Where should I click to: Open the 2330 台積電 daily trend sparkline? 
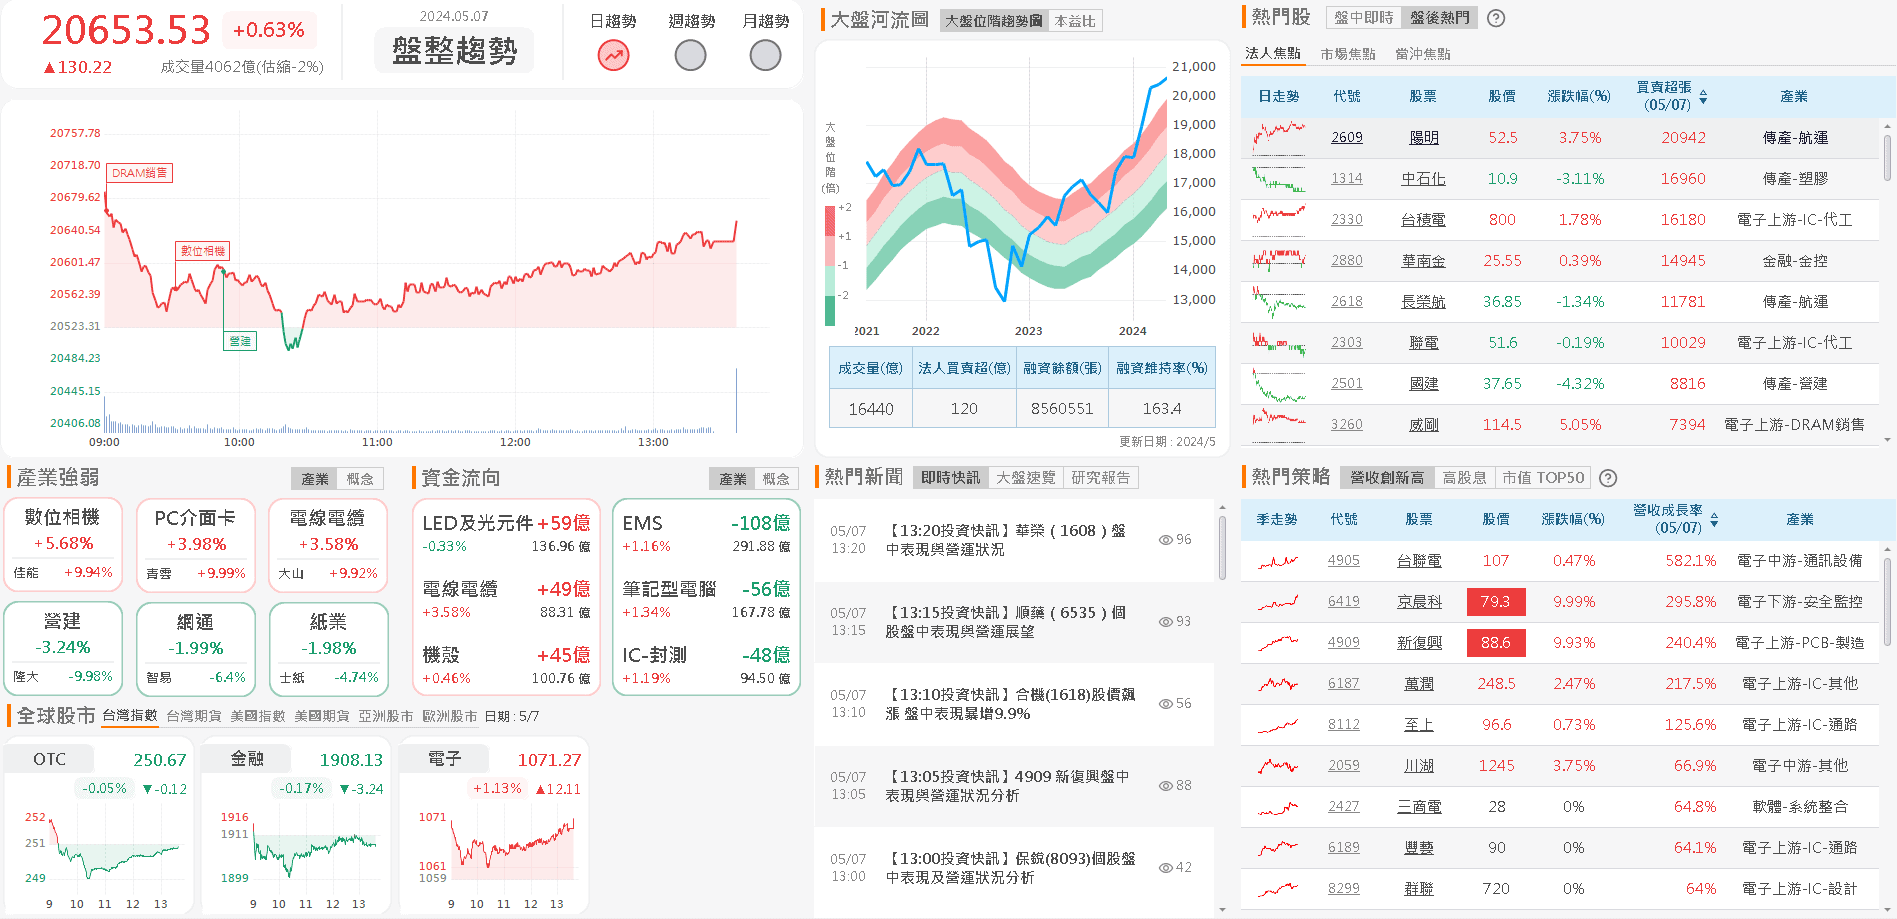point(1279,219)
